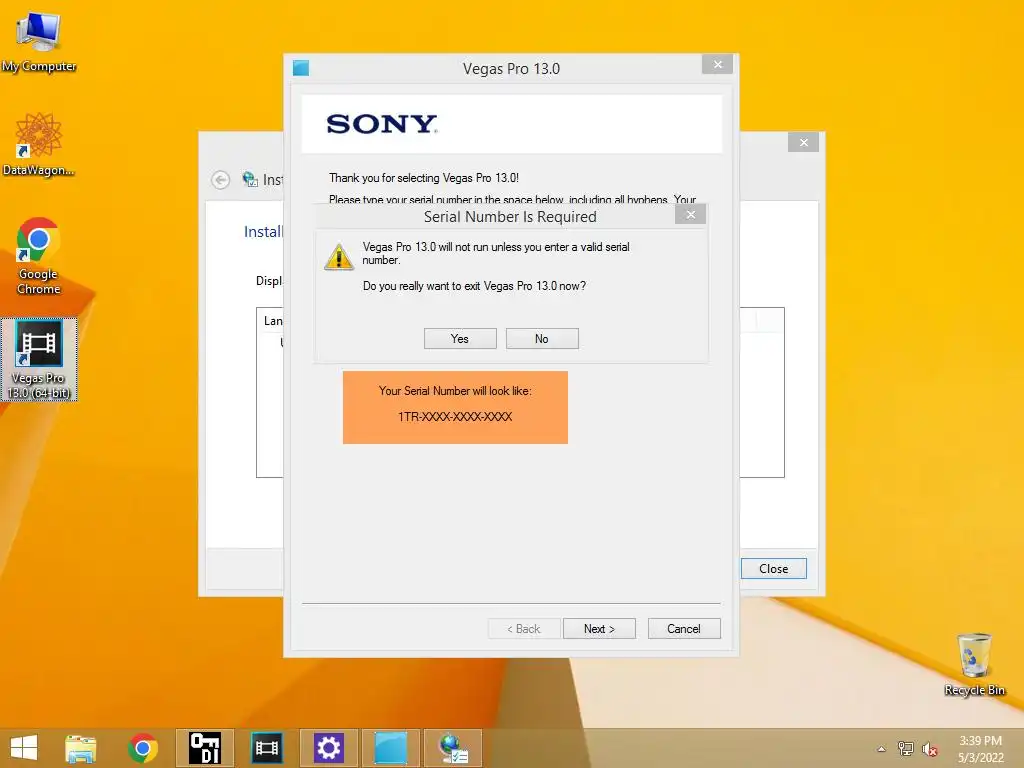Click Cancel in Vegas Pro installer
This screenshot has width=1024, height=768.
tap(684, 628)
